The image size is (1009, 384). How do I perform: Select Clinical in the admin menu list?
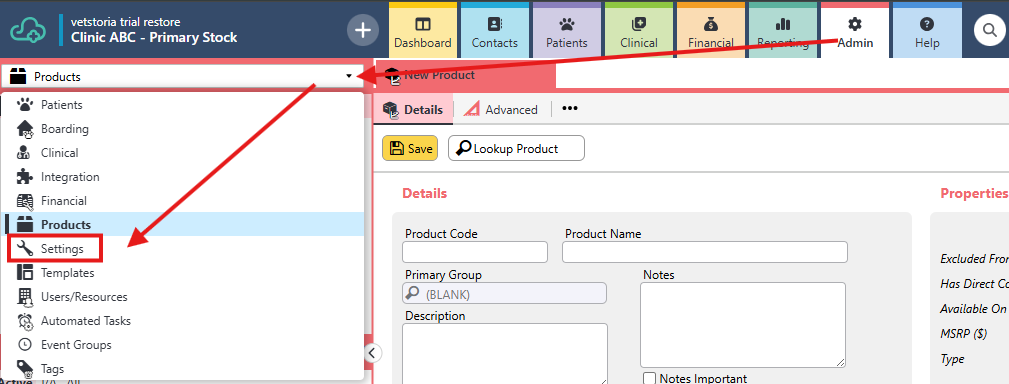pos(183,152)
